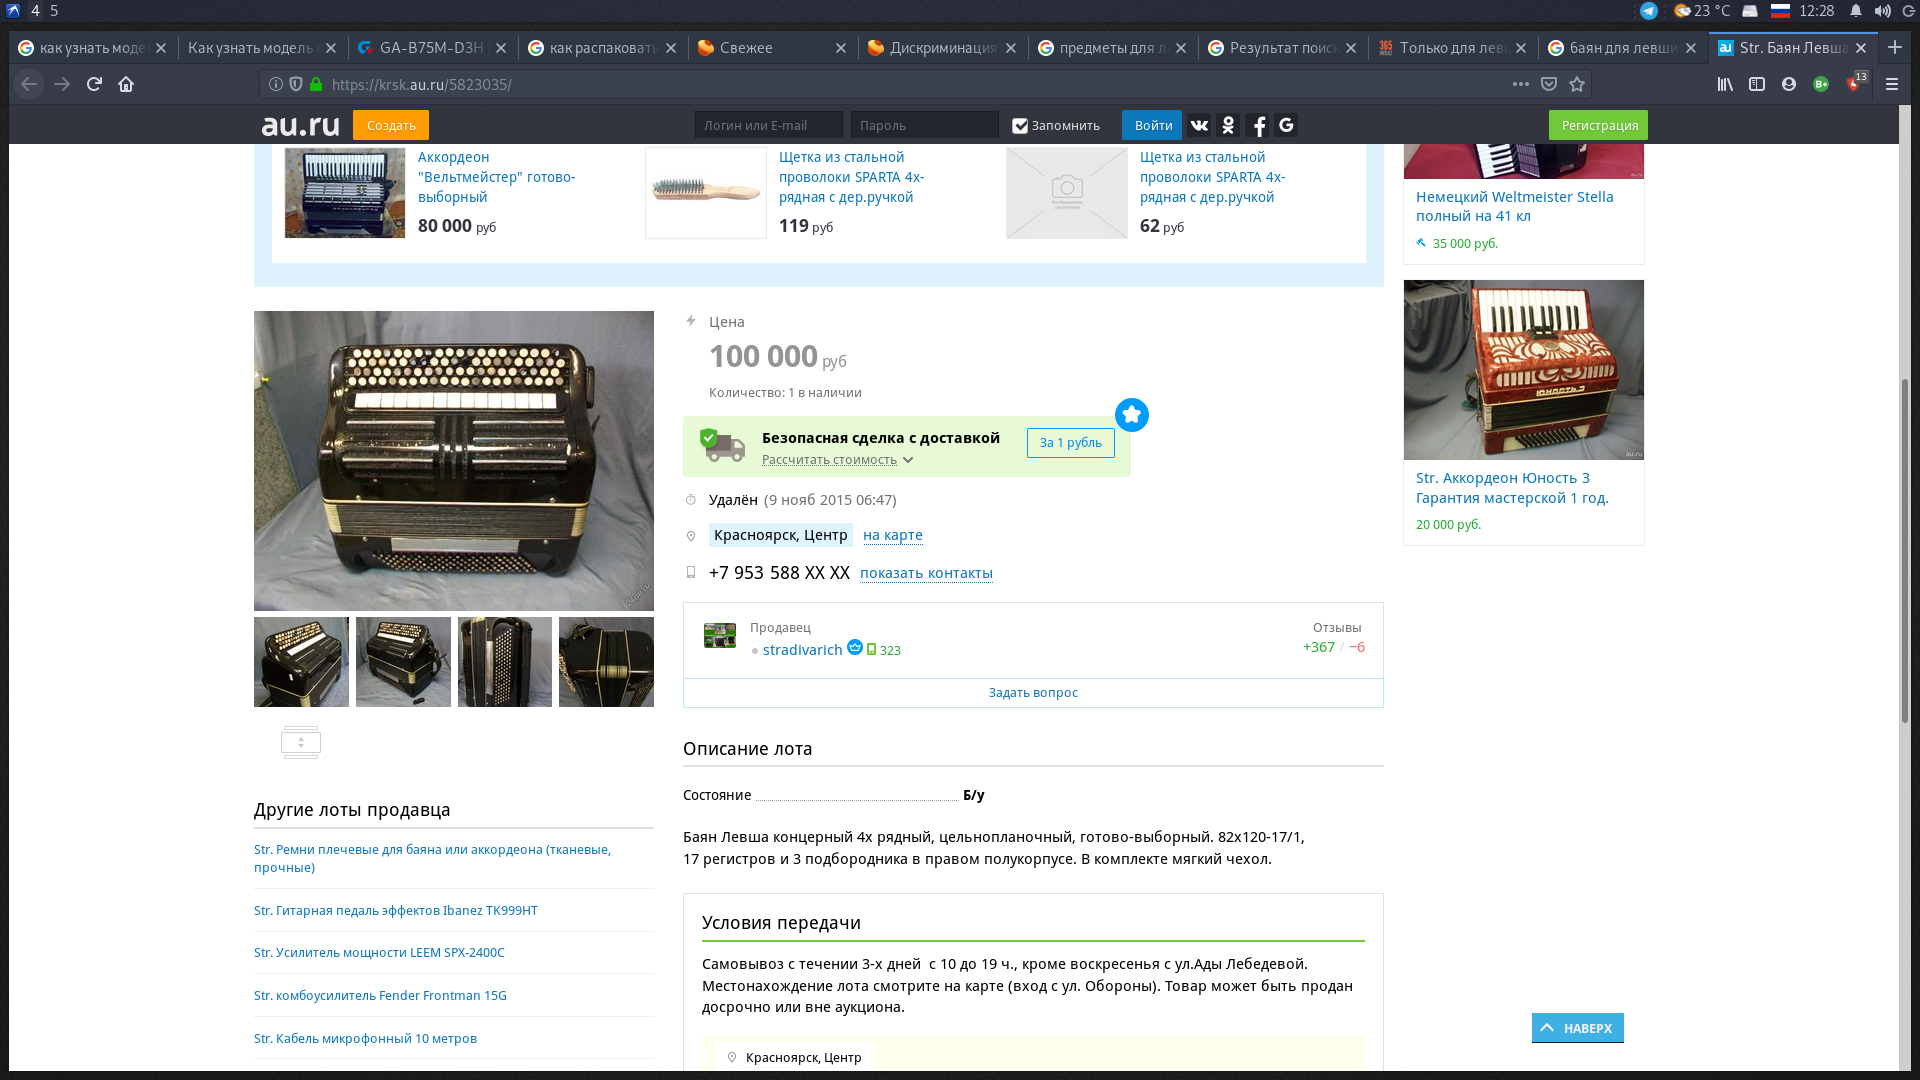Expand the photo gallery below the thumbnails
Viewport: 1920px width, 1080px height.
300,742
